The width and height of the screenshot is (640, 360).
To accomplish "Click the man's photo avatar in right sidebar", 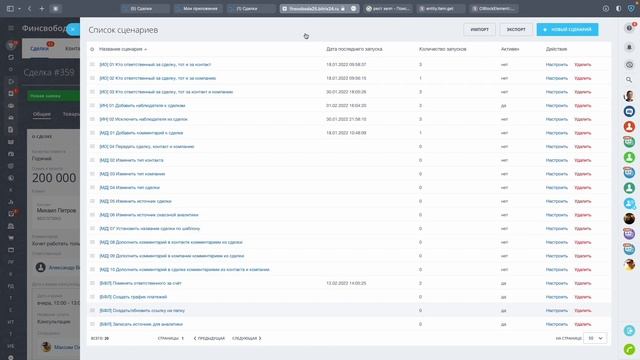I will pos(629,96).
